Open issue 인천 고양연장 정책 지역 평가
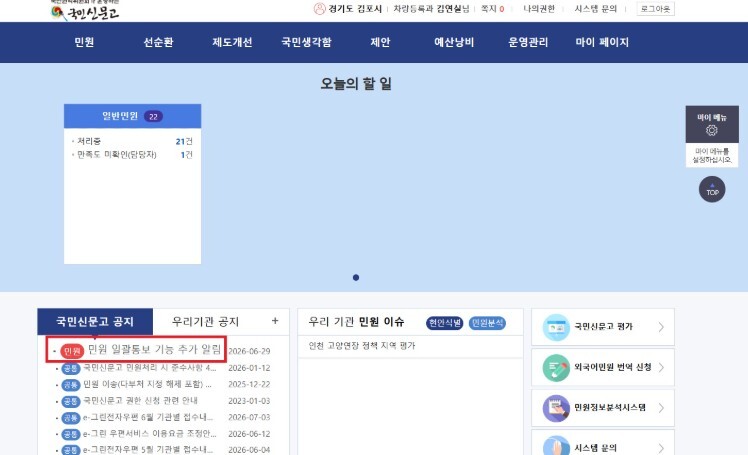The width and height of the screenshot is (748, 455). coord(362,346)
